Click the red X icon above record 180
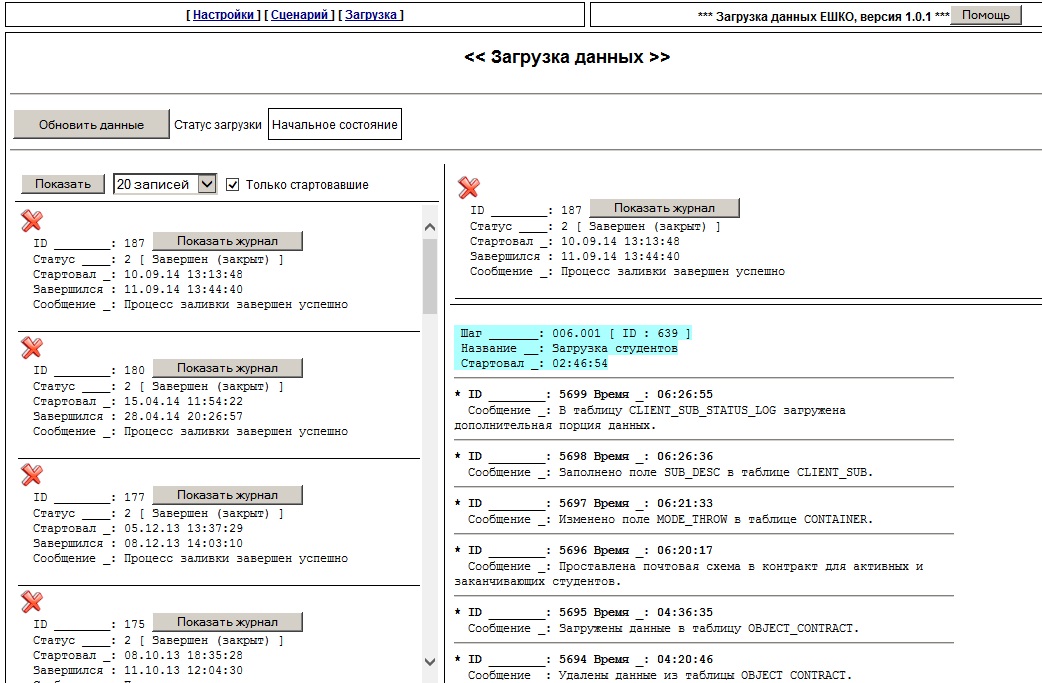The width and height of the screenshot is (1042, 683). 32,347
